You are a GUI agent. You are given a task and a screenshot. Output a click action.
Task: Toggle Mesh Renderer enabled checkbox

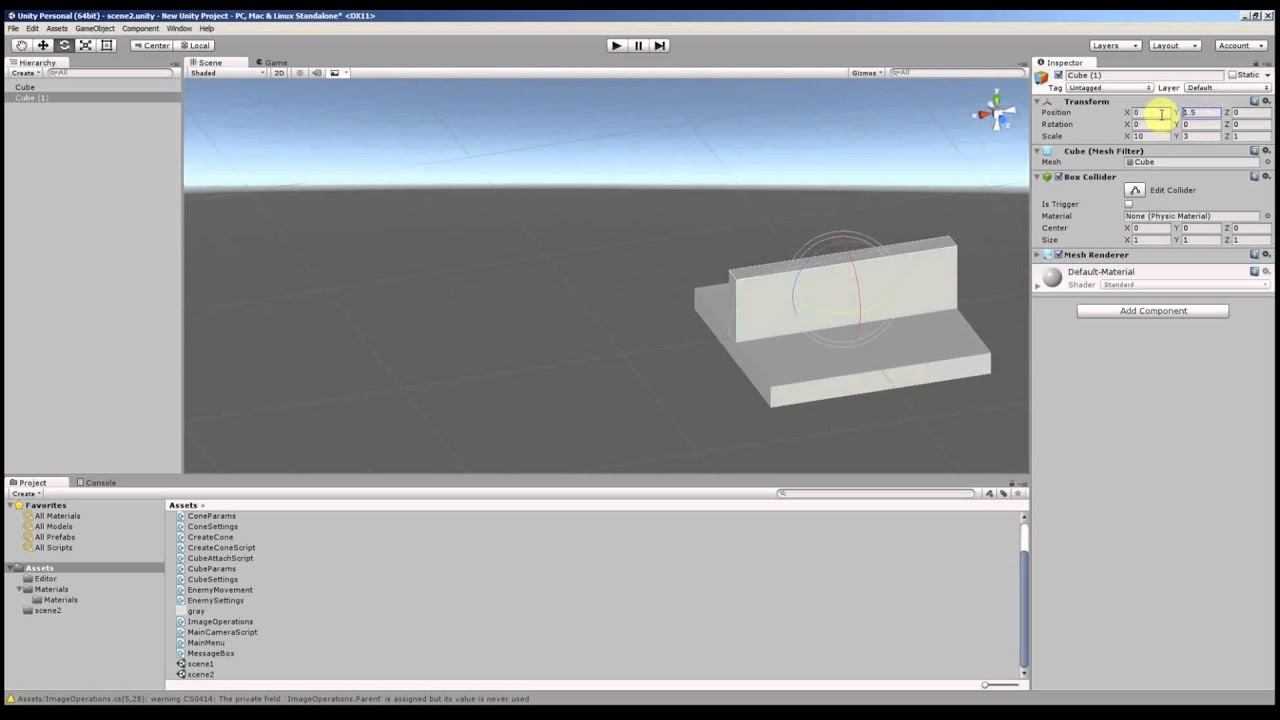click(1058, 255)
